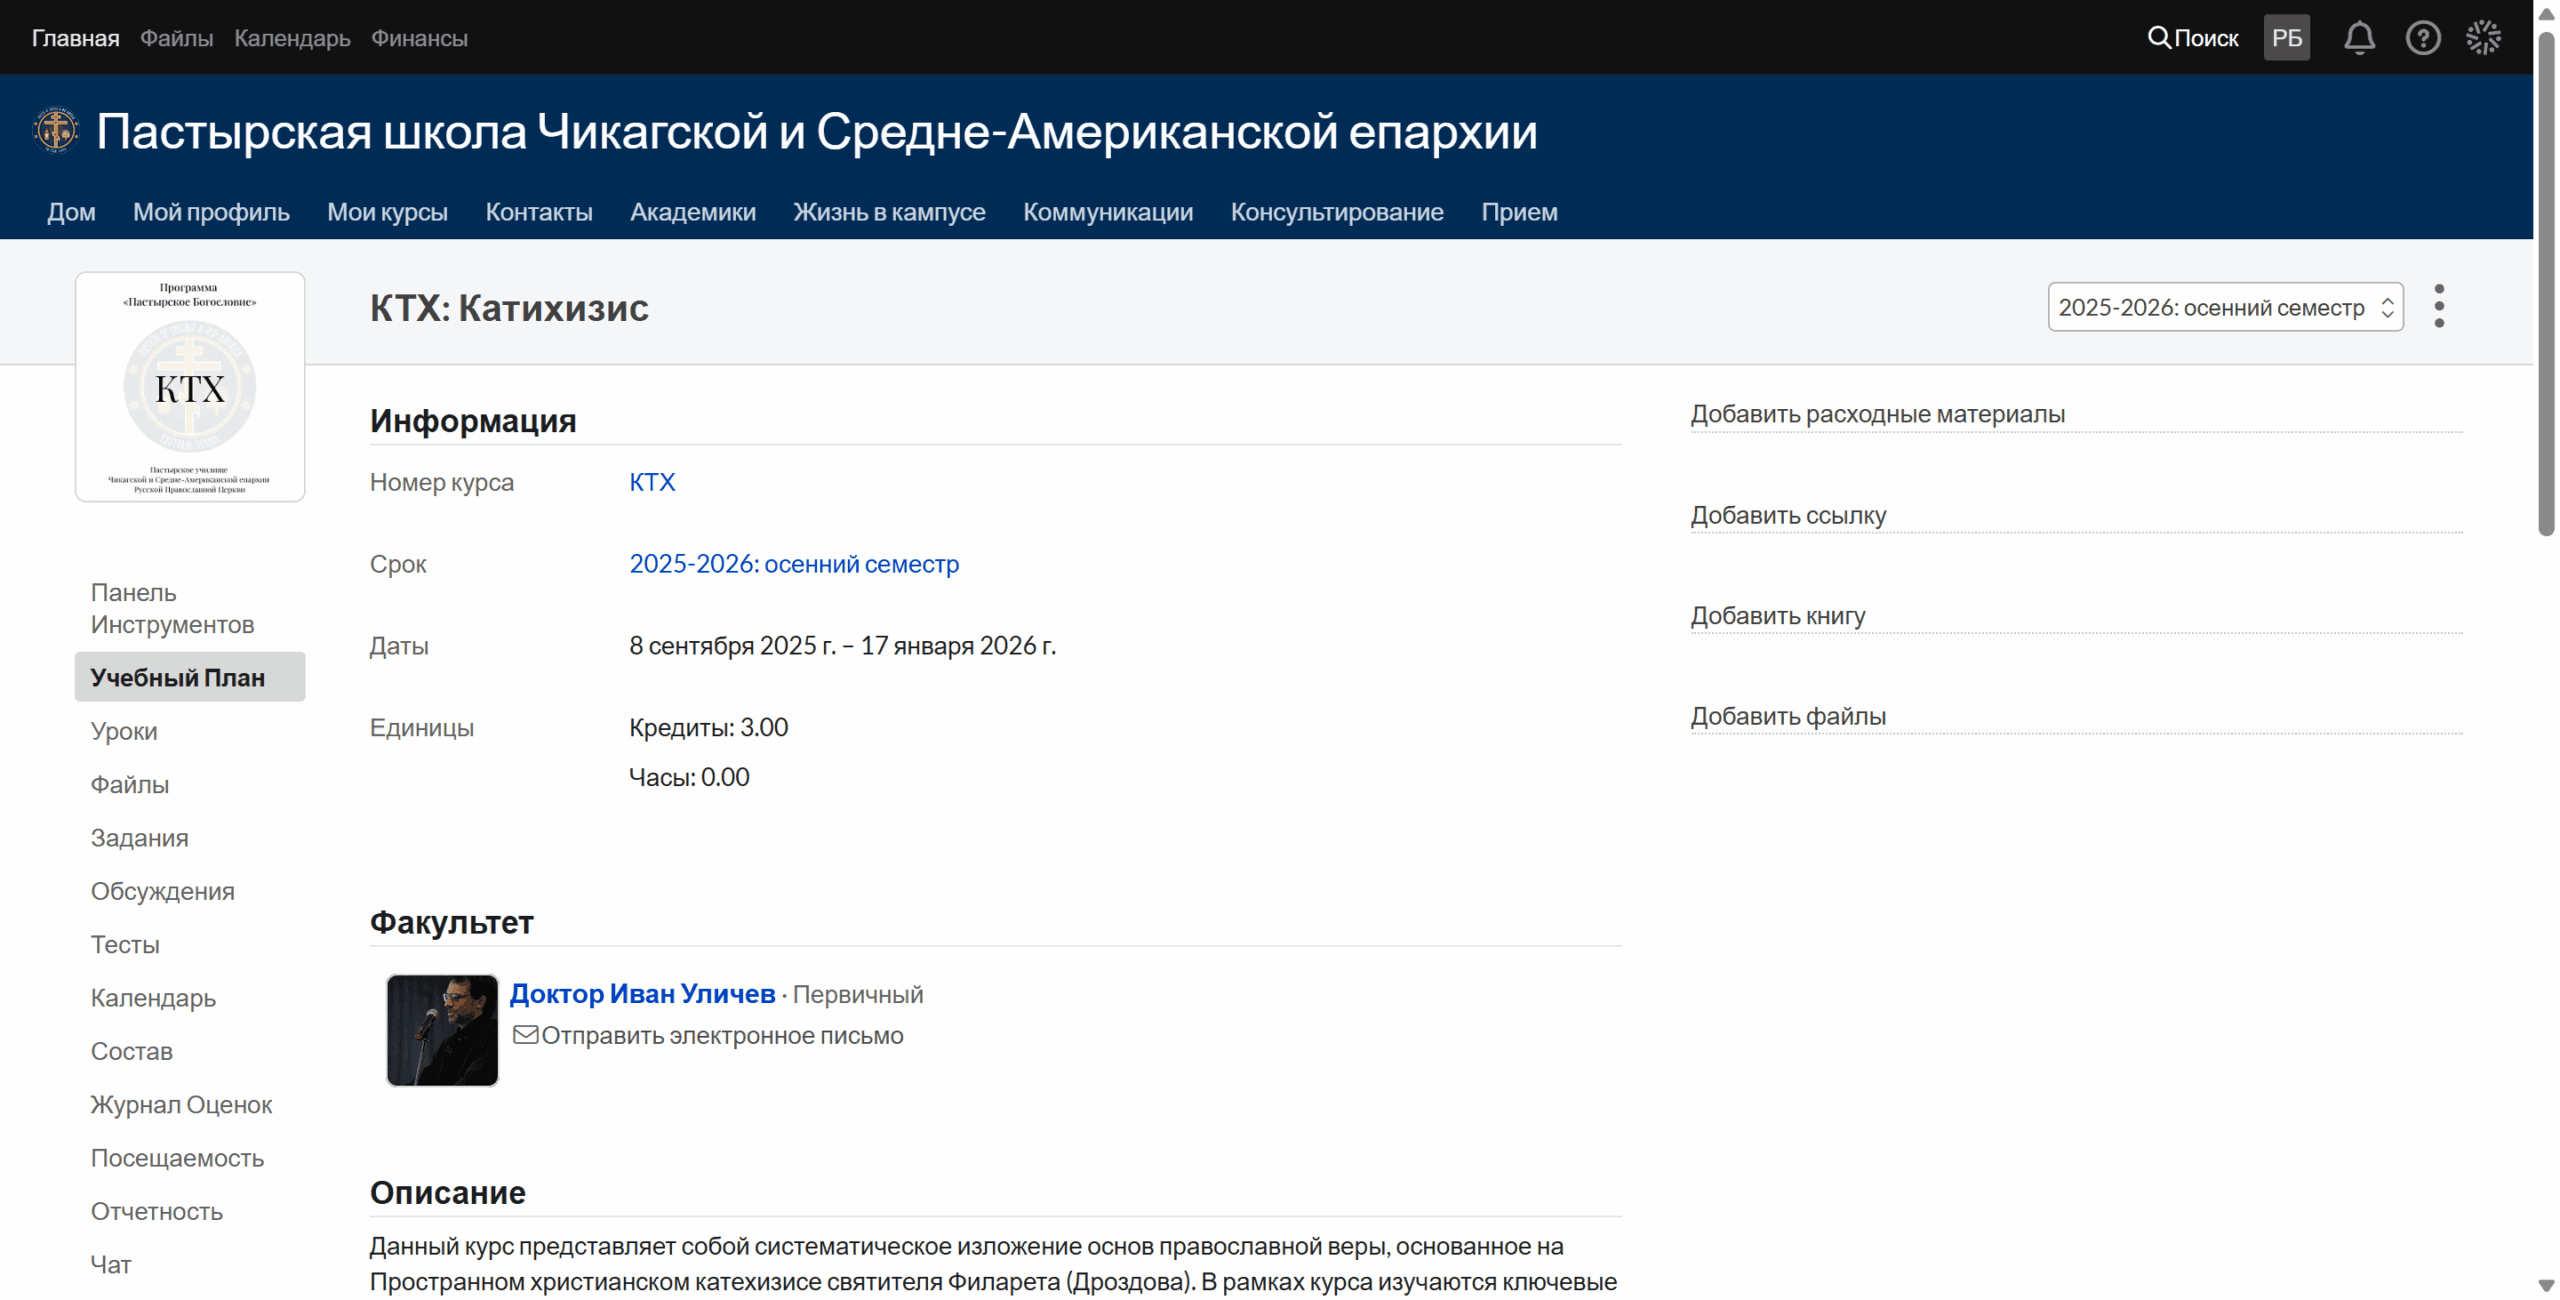This screenshot has width=2560, height=1300.
Task: Open Тесты in course sidebar
Action: pyautogui.click(x=125, y=944)
